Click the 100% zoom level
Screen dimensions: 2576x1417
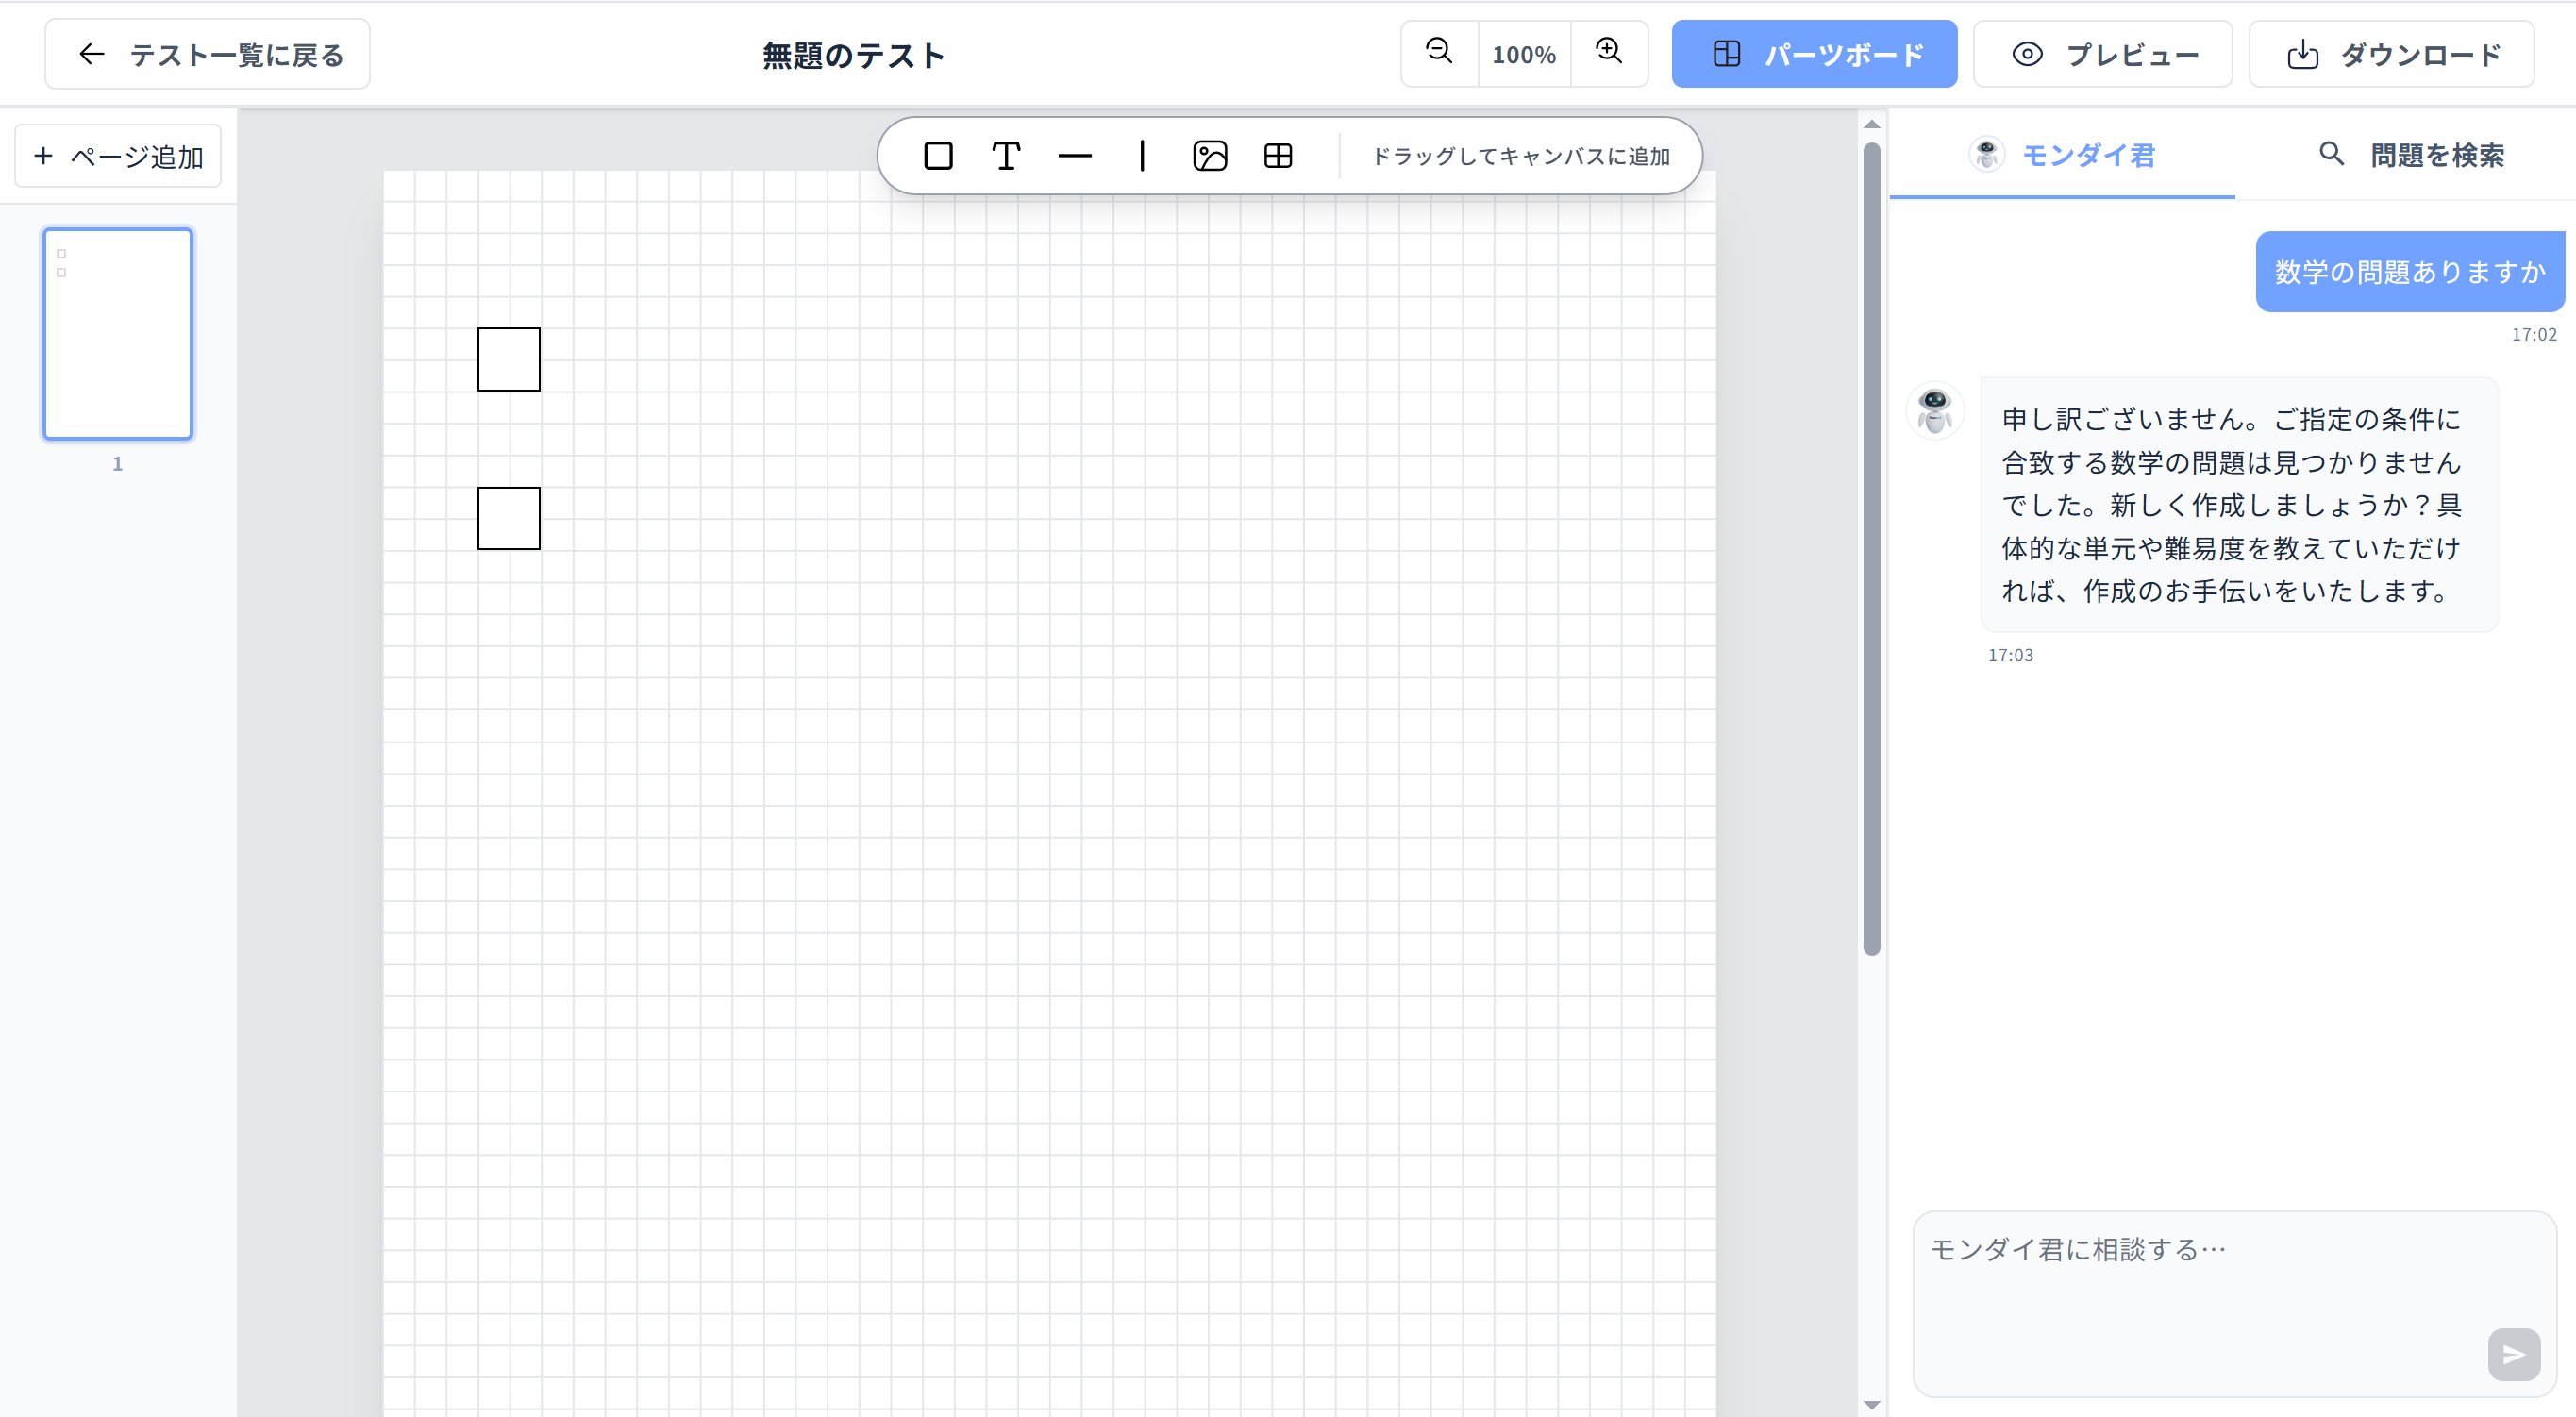[1524, 54]
